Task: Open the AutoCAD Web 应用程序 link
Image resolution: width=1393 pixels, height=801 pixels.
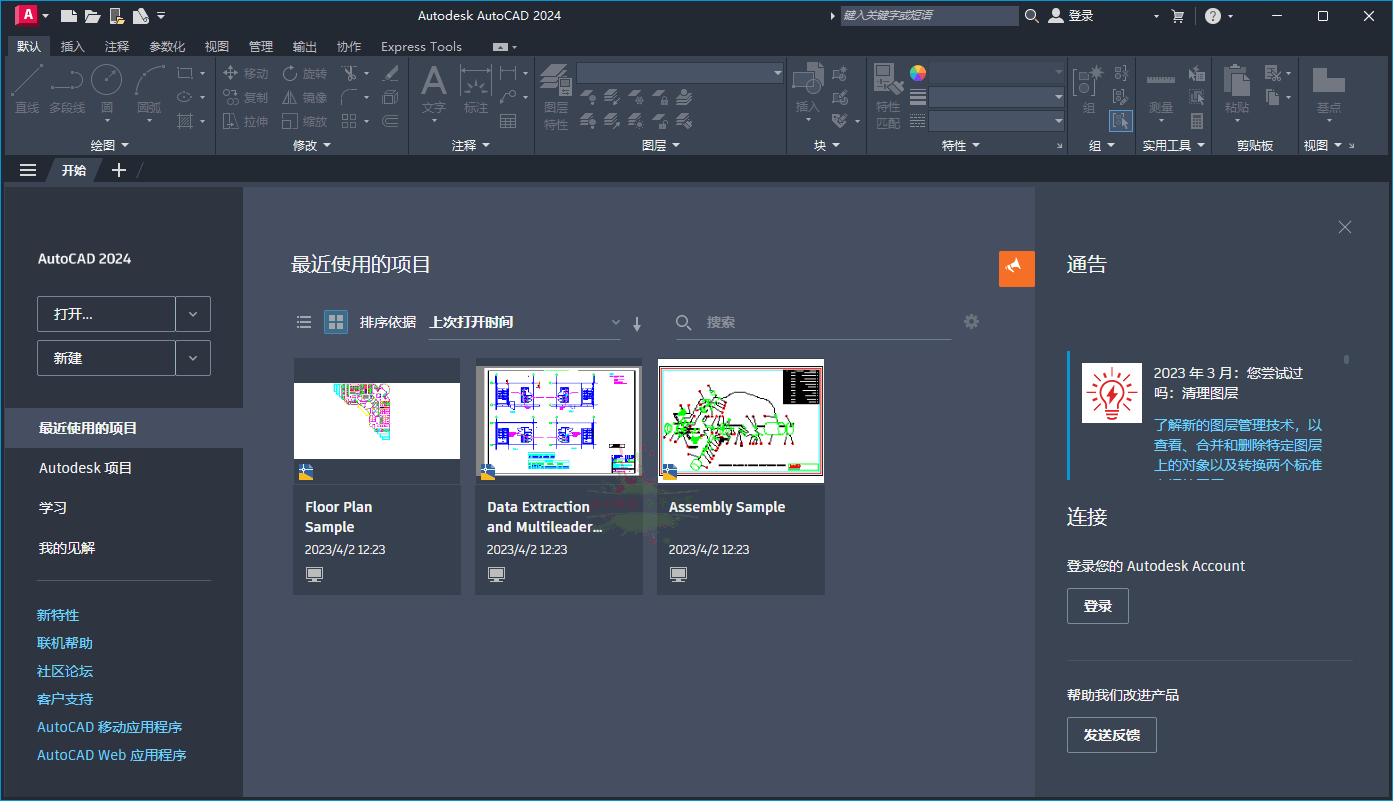Action: 111,754
